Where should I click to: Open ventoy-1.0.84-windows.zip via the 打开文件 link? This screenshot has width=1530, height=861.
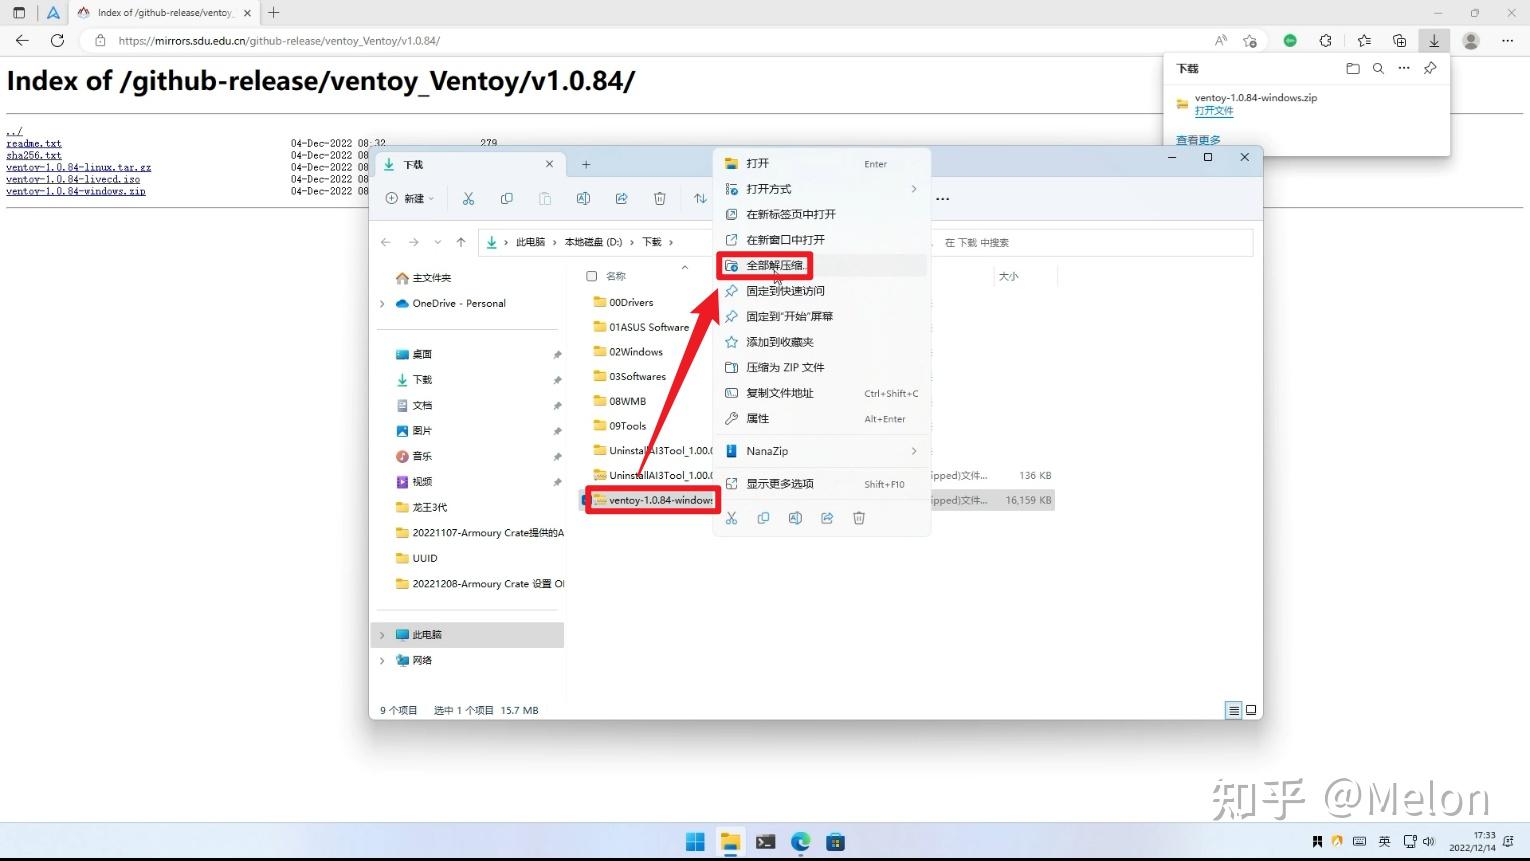(x=1213, y=110)
